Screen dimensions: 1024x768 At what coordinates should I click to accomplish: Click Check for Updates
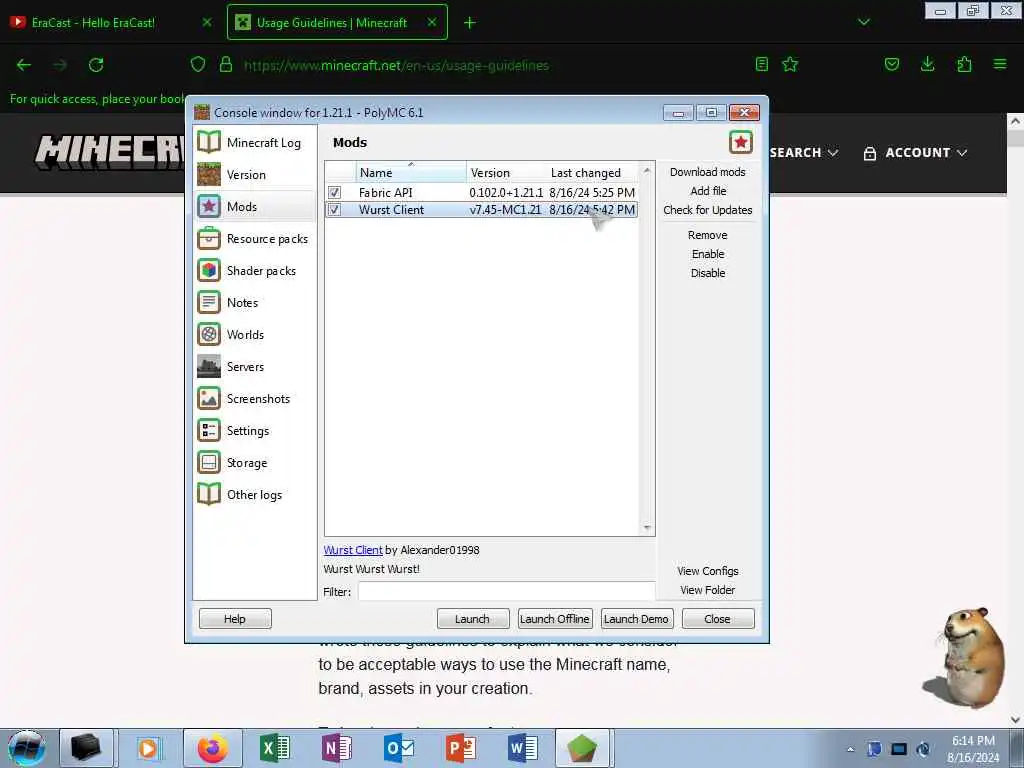(708, 210)
